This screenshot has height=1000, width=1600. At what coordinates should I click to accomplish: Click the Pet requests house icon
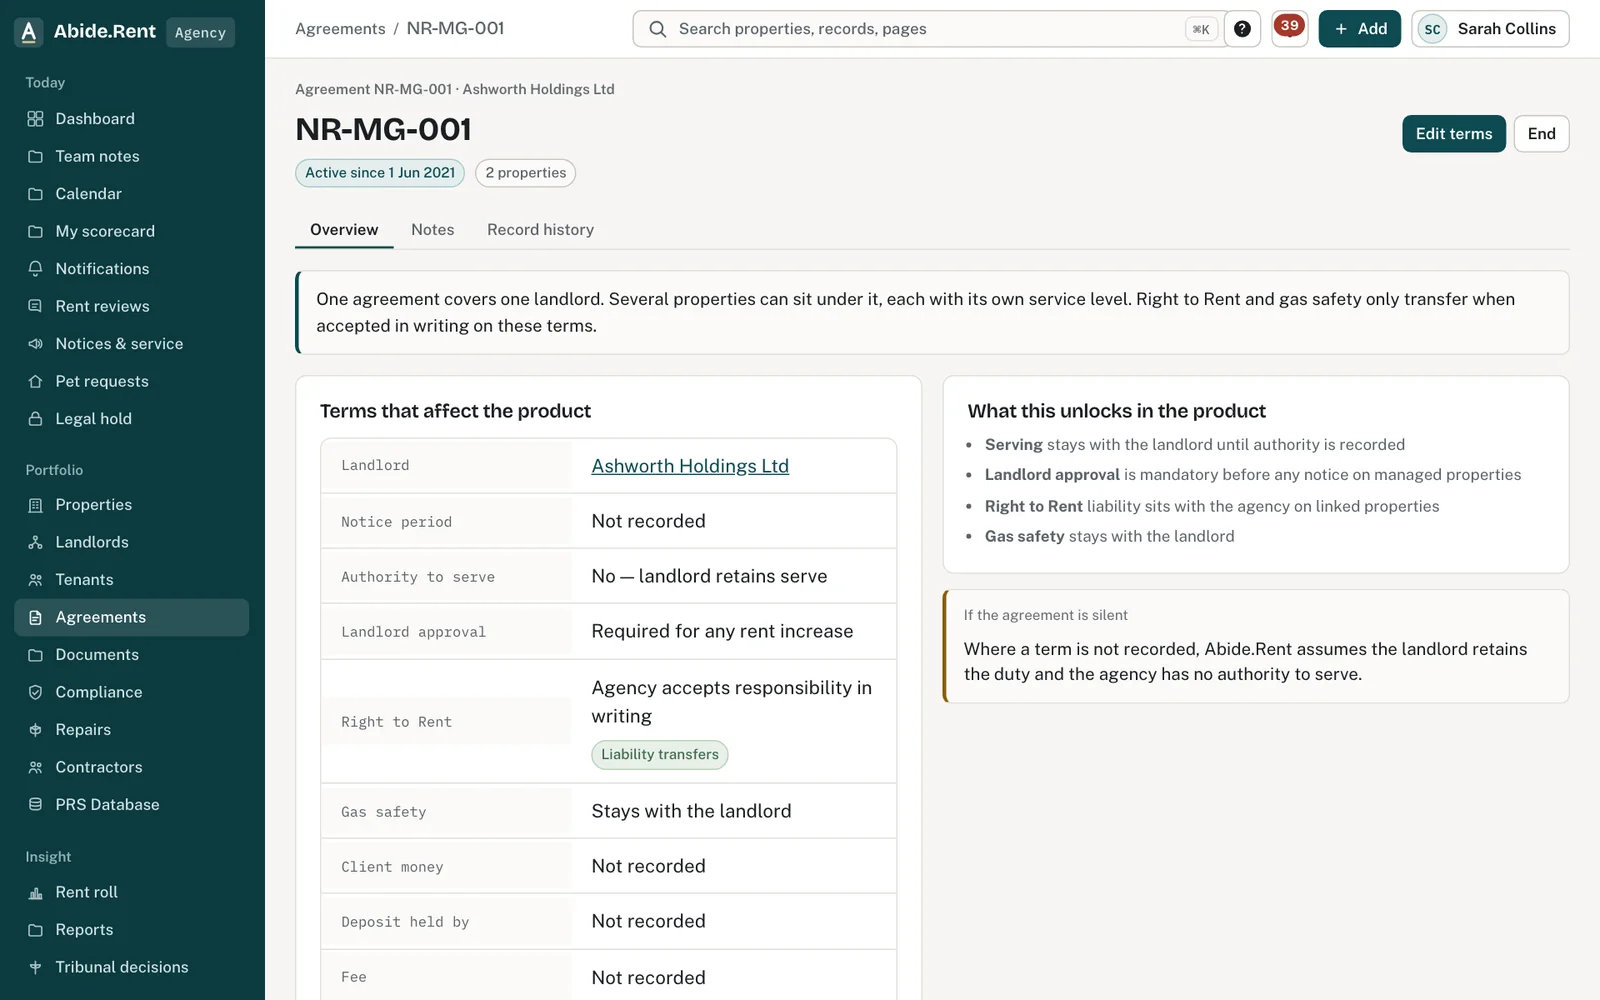[35, 382]
